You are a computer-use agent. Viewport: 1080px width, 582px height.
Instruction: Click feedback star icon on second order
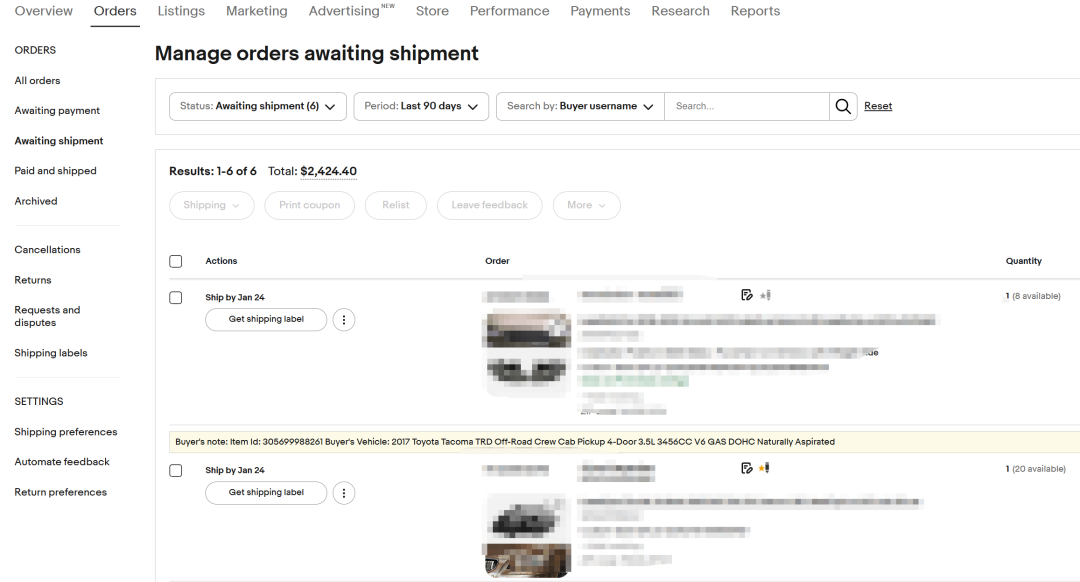point(765,468)
